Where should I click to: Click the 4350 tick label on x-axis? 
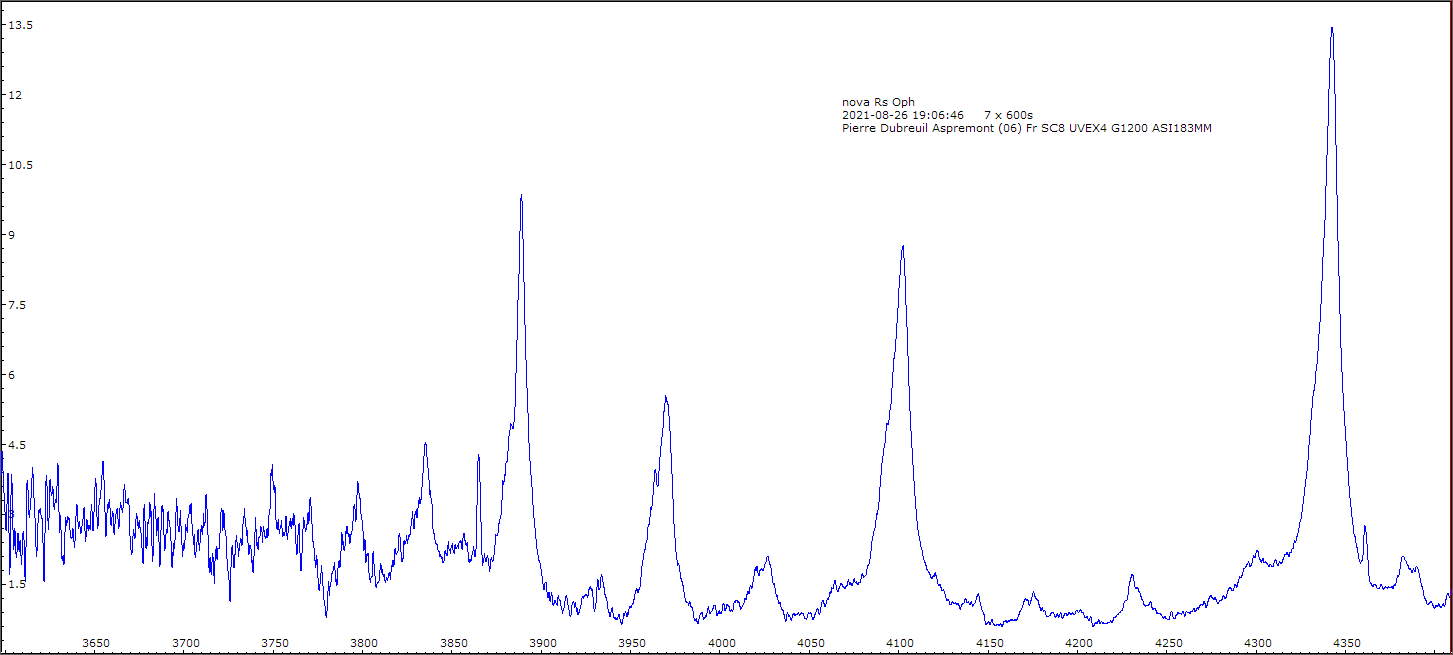pos(1347,642)
